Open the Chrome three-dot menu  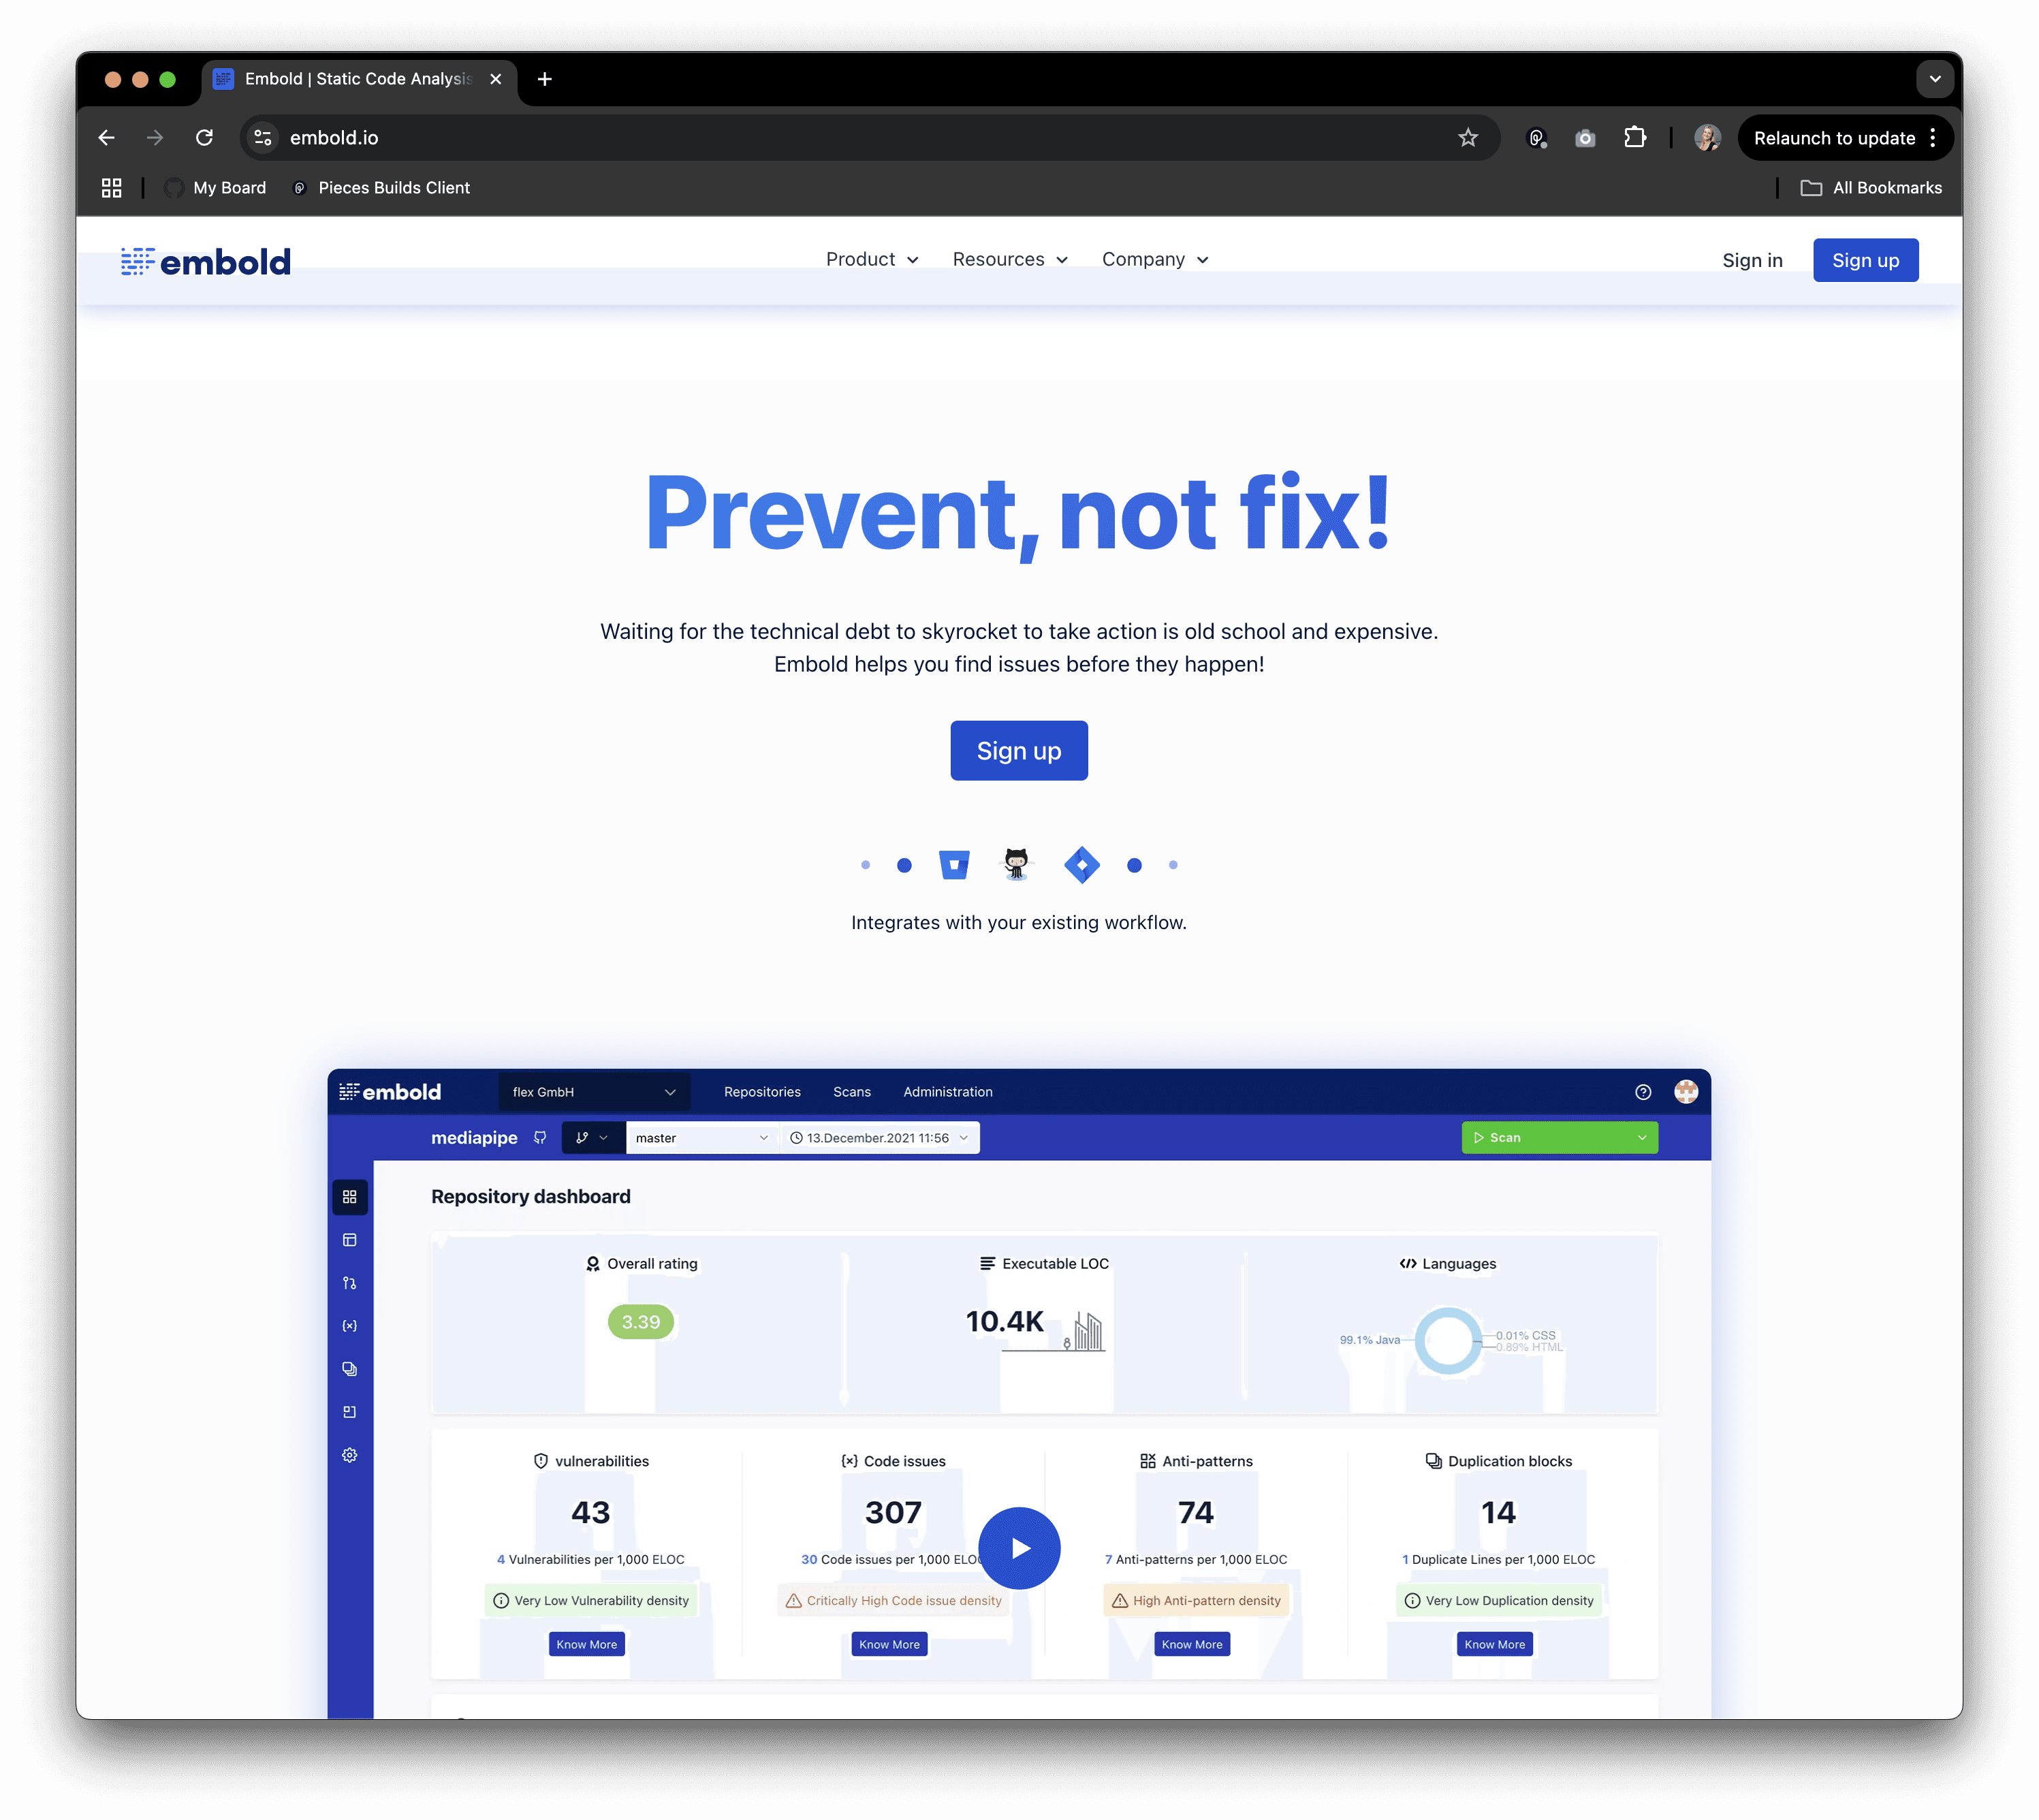1933,138
